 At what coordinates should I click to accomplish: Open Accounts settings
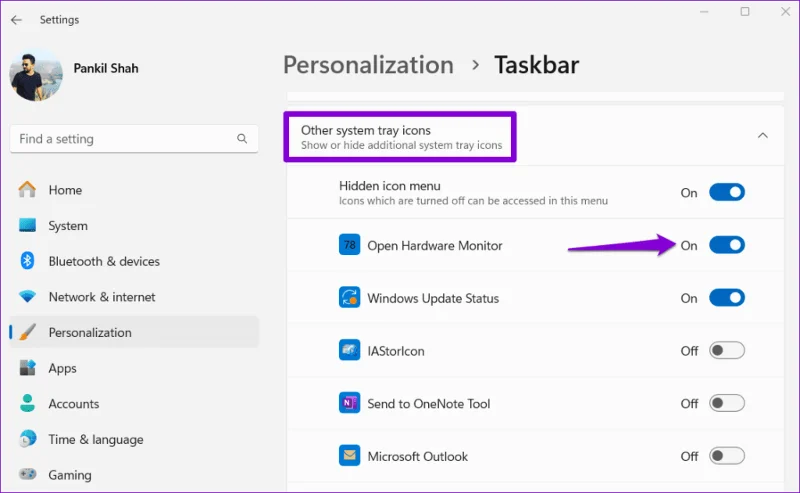click(134, 403)
